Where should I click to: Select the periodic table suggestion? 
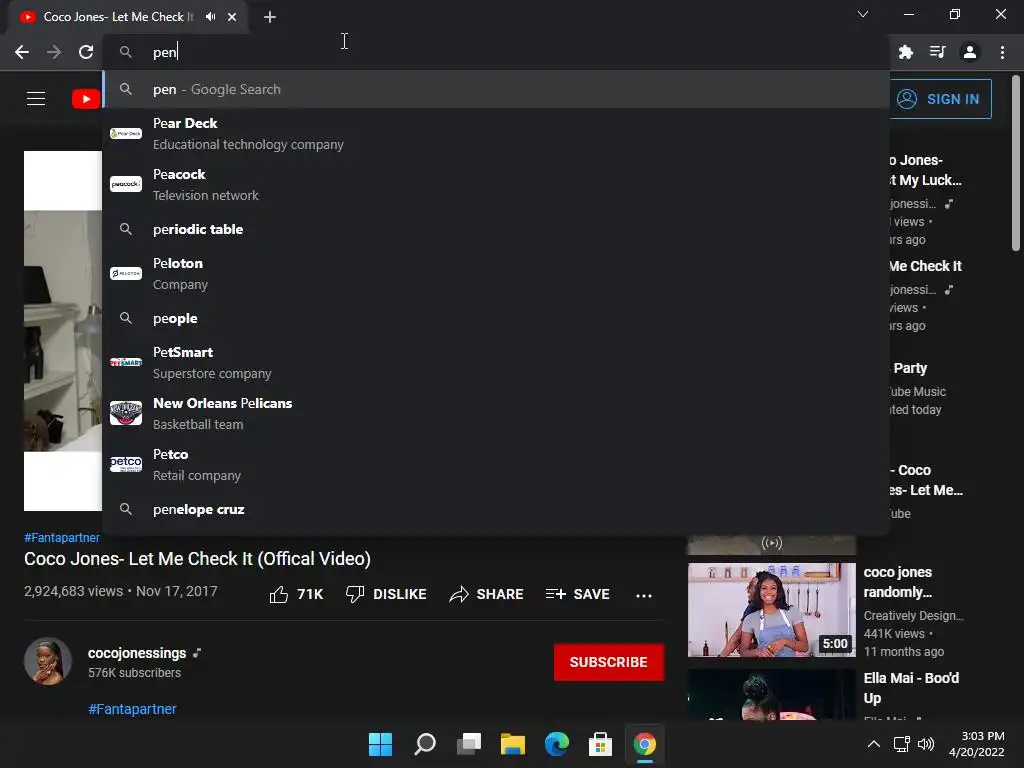tap(496, 229)
